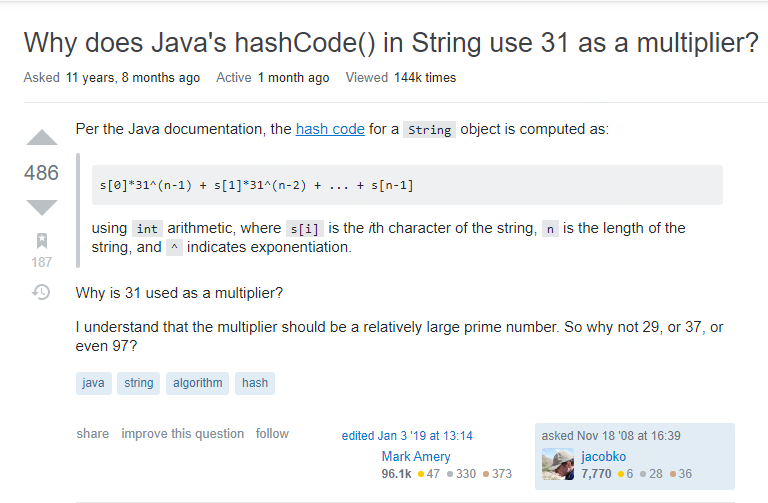Select the 'hash' tag

point(255,383)
